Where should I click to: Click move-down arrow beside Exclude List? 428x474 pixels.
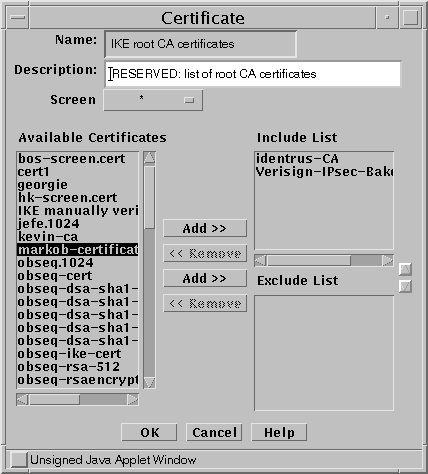point(405,286)
